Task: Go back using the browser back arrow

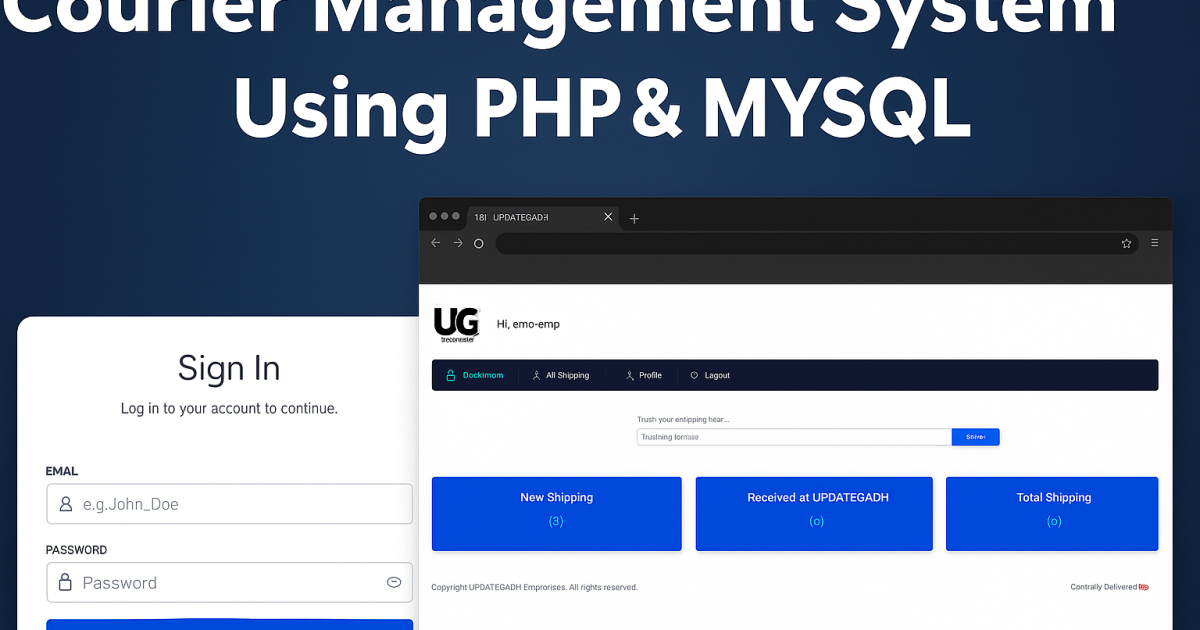Action: click(x=435, y=242)
